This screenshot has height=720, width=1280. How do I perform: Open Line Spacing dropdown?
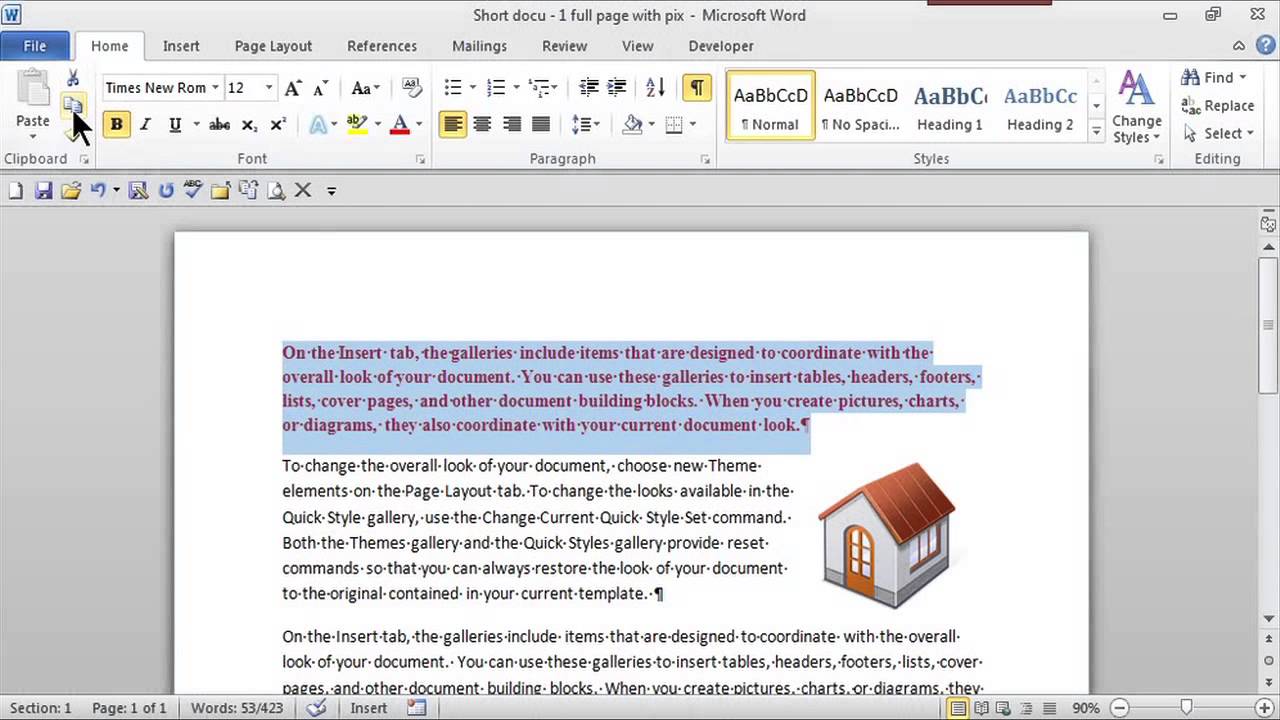tap(586, 125)
